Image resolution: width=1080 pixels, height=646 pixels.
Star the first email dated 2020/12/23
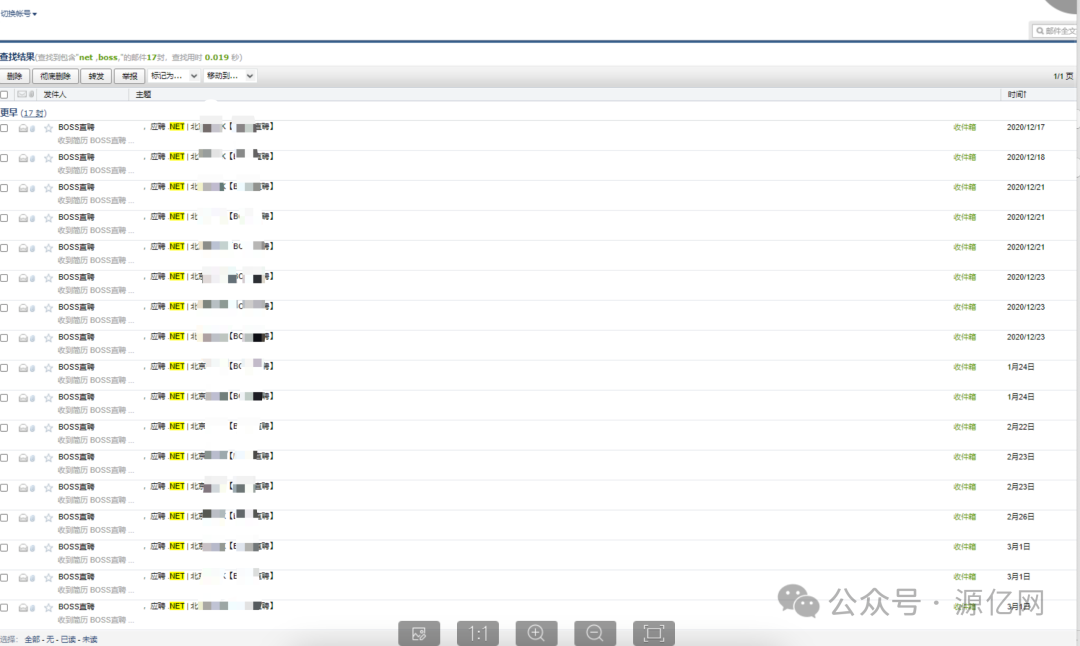click(x=48, y=278)
